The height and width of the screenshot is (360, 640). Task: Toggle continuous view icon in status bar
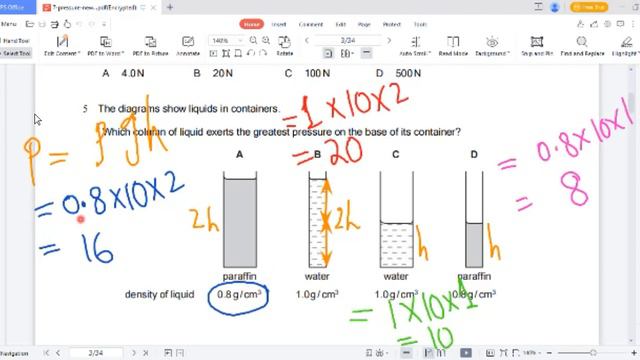tap(407, 353)
